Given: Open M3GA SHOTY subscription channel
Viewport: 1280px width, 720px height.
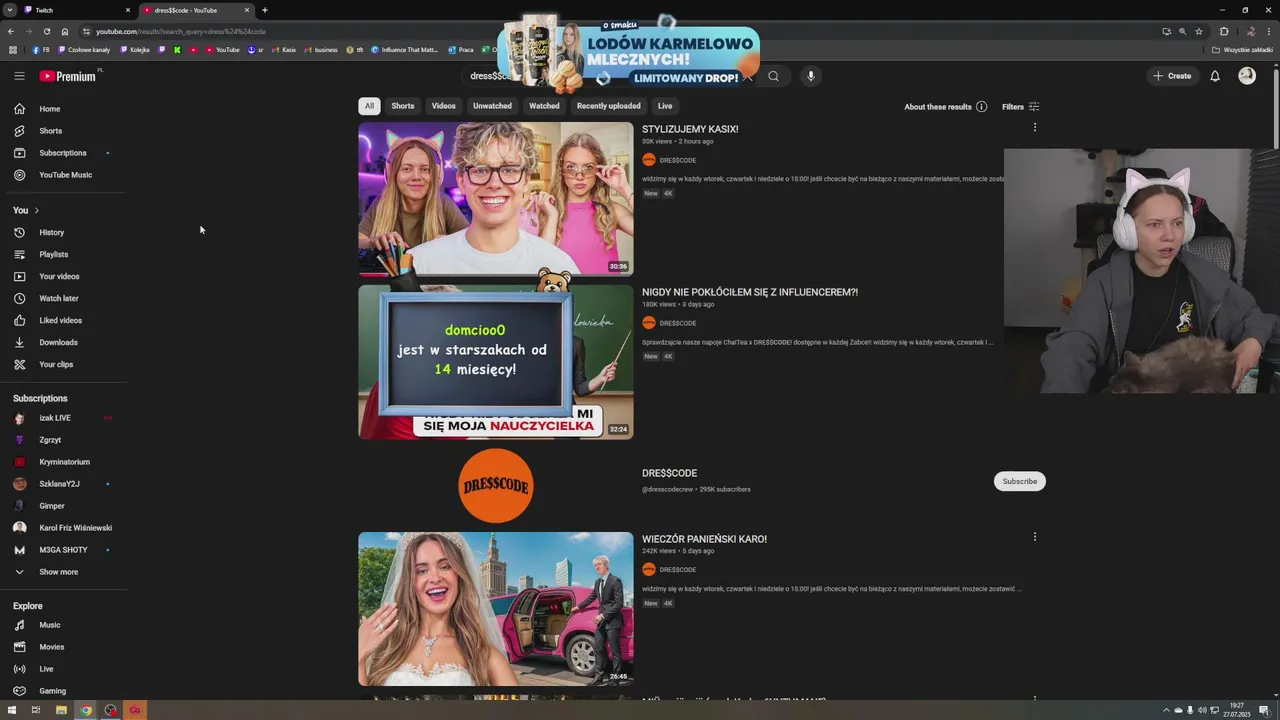Looking at the screenshot, I should (x=64, y=550).
